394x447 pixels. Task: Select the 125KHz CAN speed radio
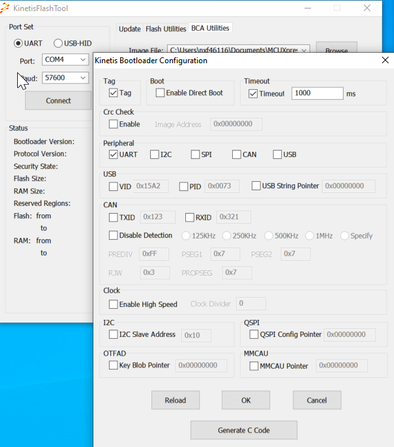186,236
